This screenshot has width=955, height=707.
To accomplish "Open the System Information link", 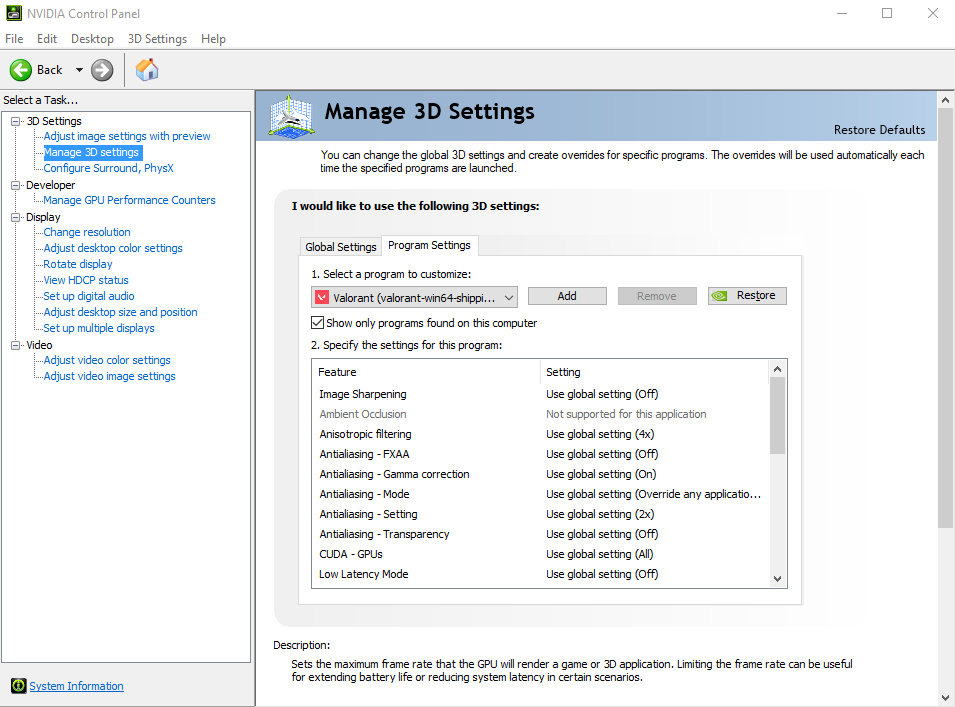I will (77, 686).
